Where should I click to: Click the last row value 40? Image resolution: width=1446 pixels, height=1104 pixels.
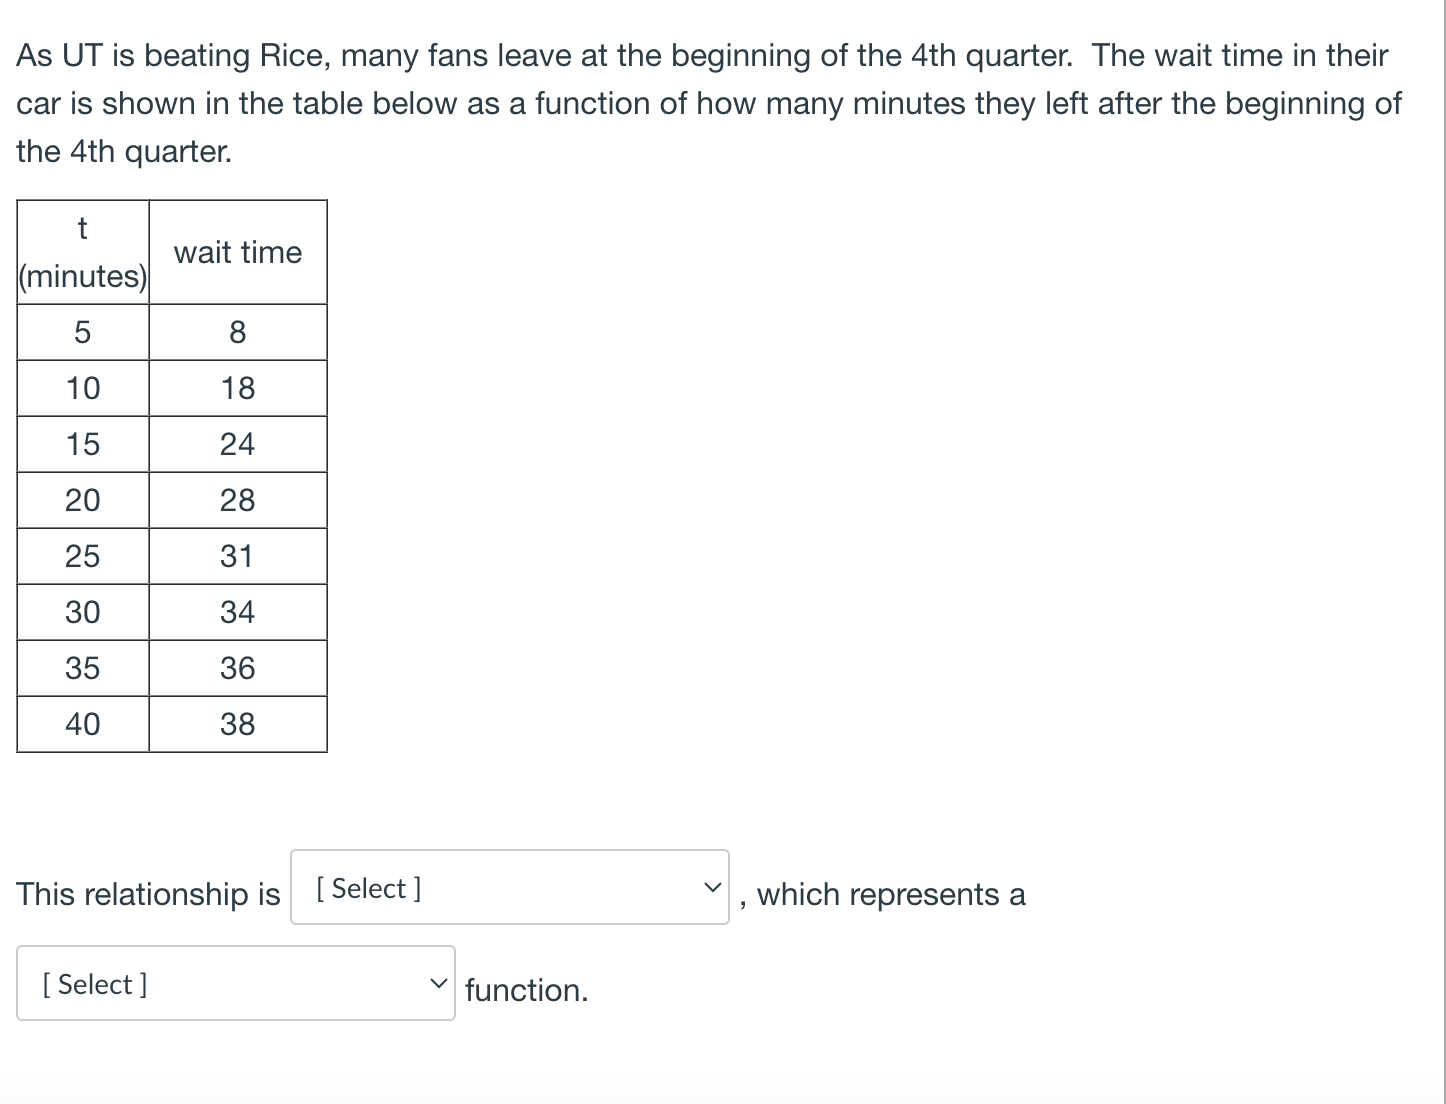coord(82,724)
